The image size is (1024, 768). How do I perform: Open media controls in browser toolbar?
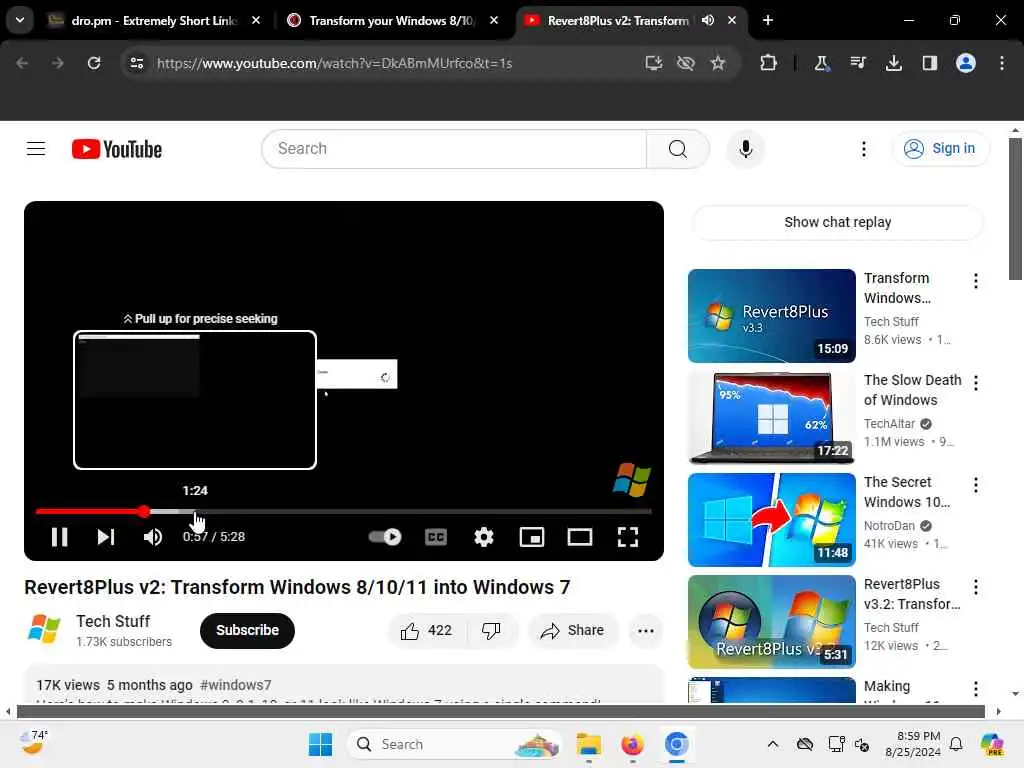(x=857, y=63)
